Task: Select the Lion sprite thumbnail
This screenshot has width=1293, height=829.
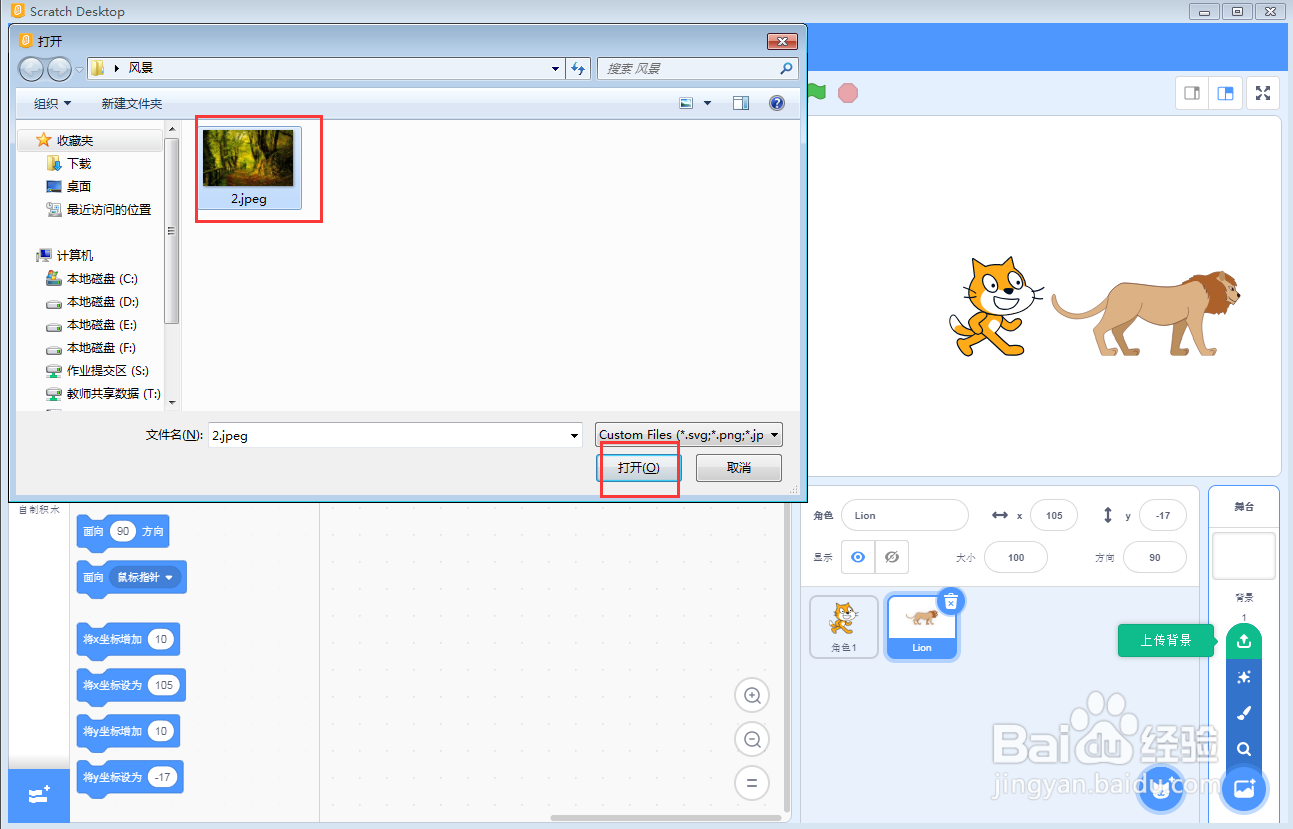Action: pyautogui.click(x=922, y=627)
